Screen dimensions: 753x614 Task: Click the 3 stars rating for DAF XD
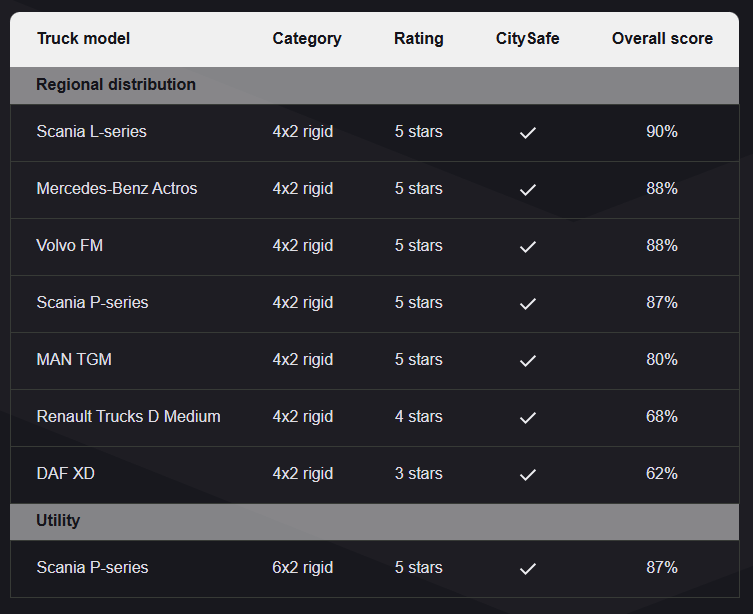tap(418, 474)
